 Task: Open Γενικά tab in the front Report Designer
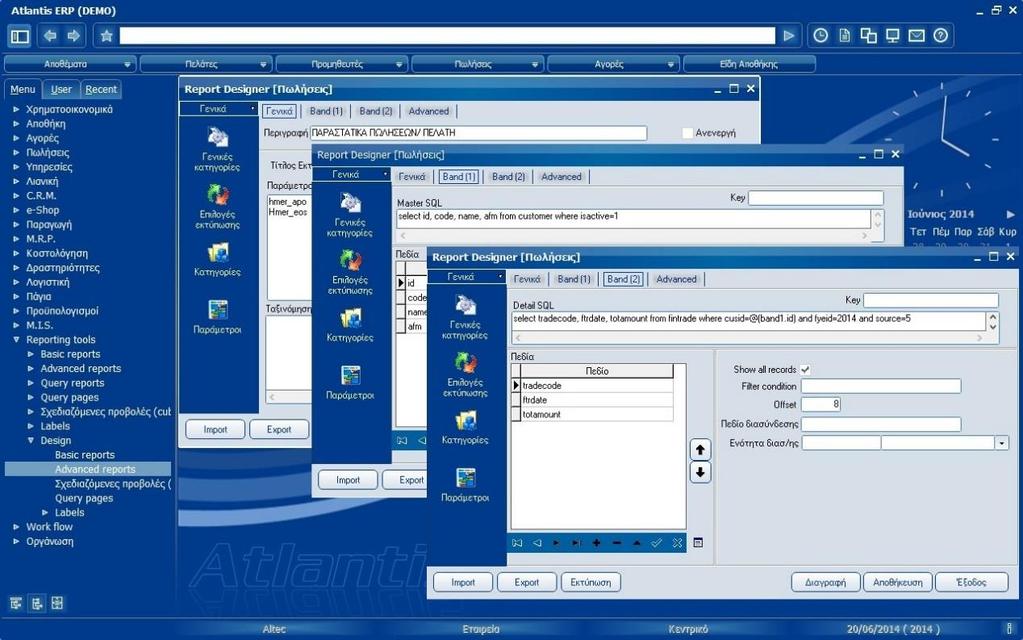coord(527,279)
